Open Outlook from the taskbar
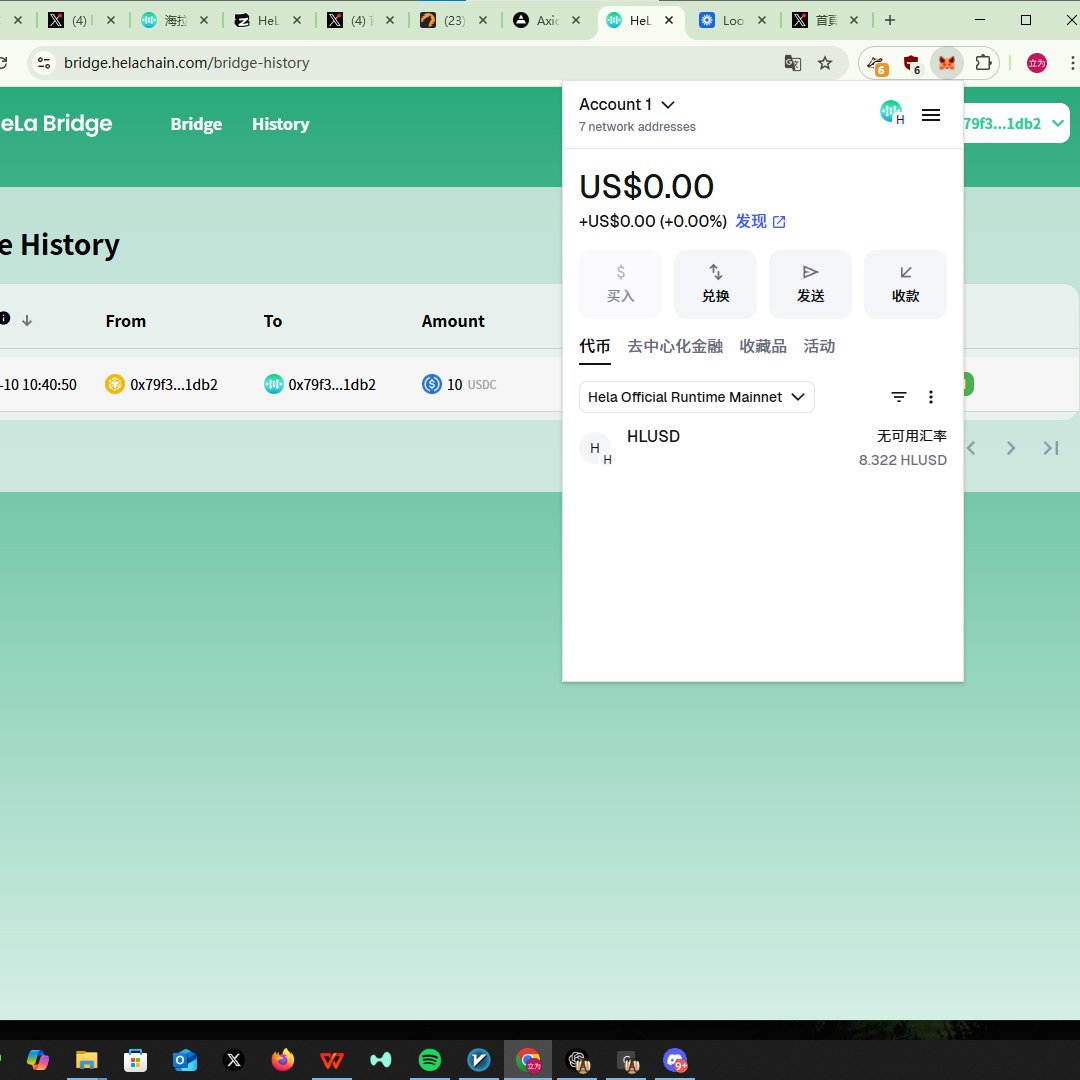The image size is (1080, 1080). pos(185,1059)
